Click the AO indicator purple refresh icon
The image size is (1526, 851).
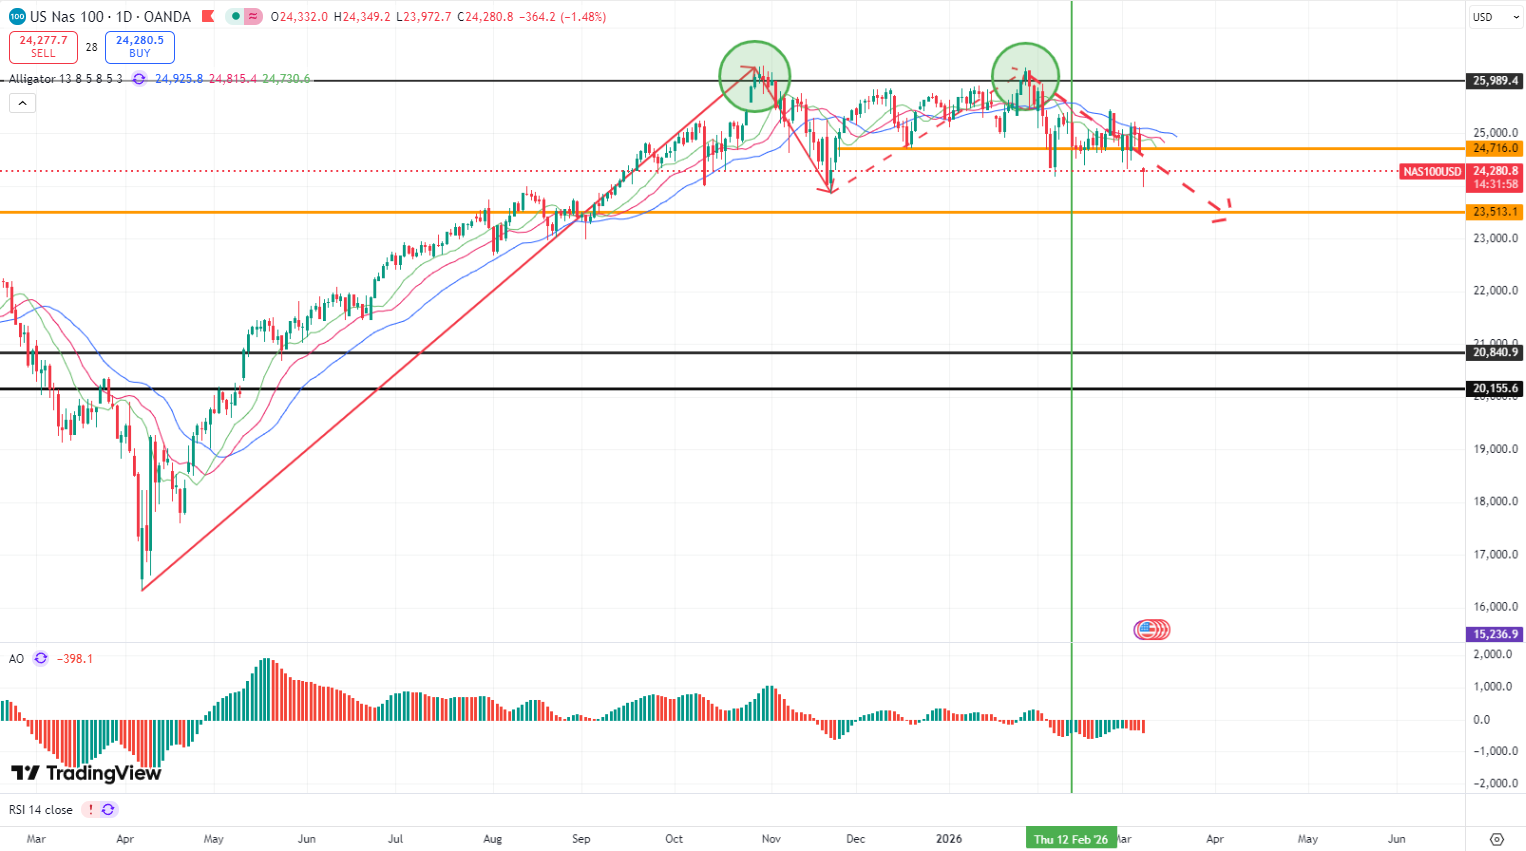(41, 658)
